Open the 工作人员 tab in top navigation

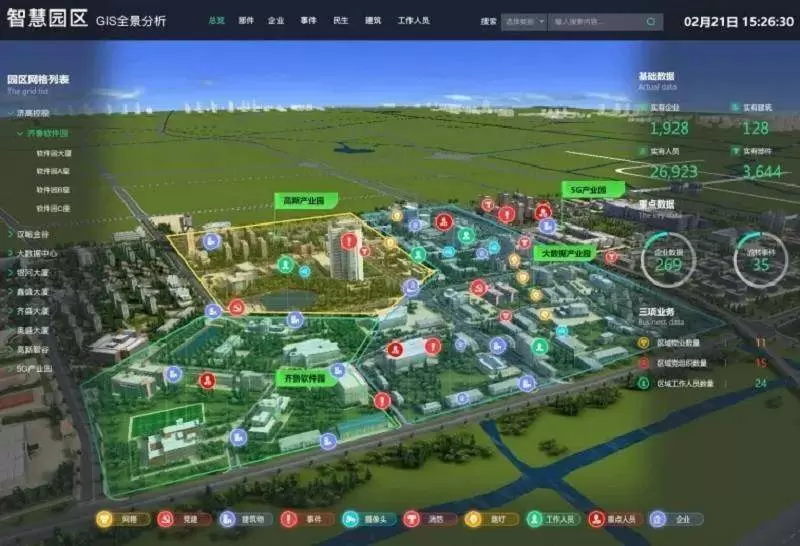click(x=414, y=20)
